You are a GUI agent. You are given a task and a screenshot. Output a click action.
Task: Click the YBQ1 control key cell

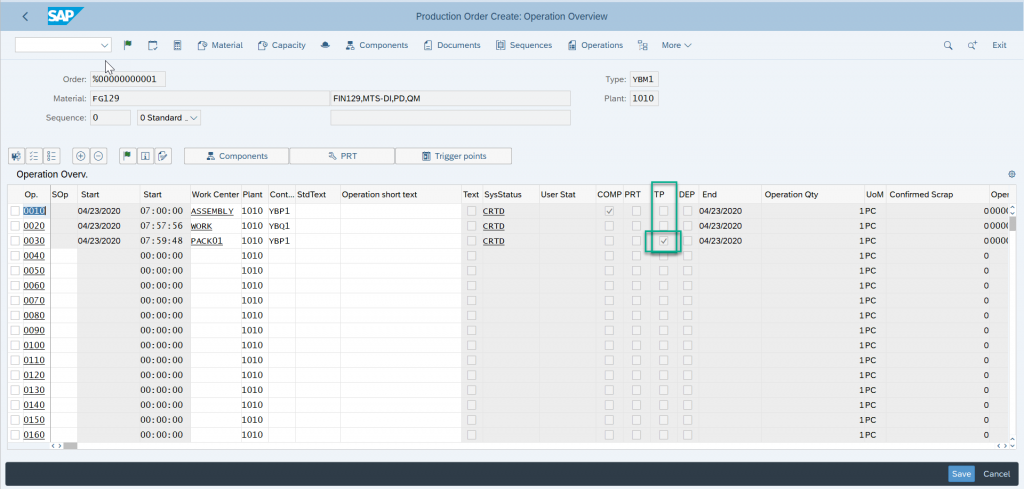pyautogui.click(x=281, y=226)
